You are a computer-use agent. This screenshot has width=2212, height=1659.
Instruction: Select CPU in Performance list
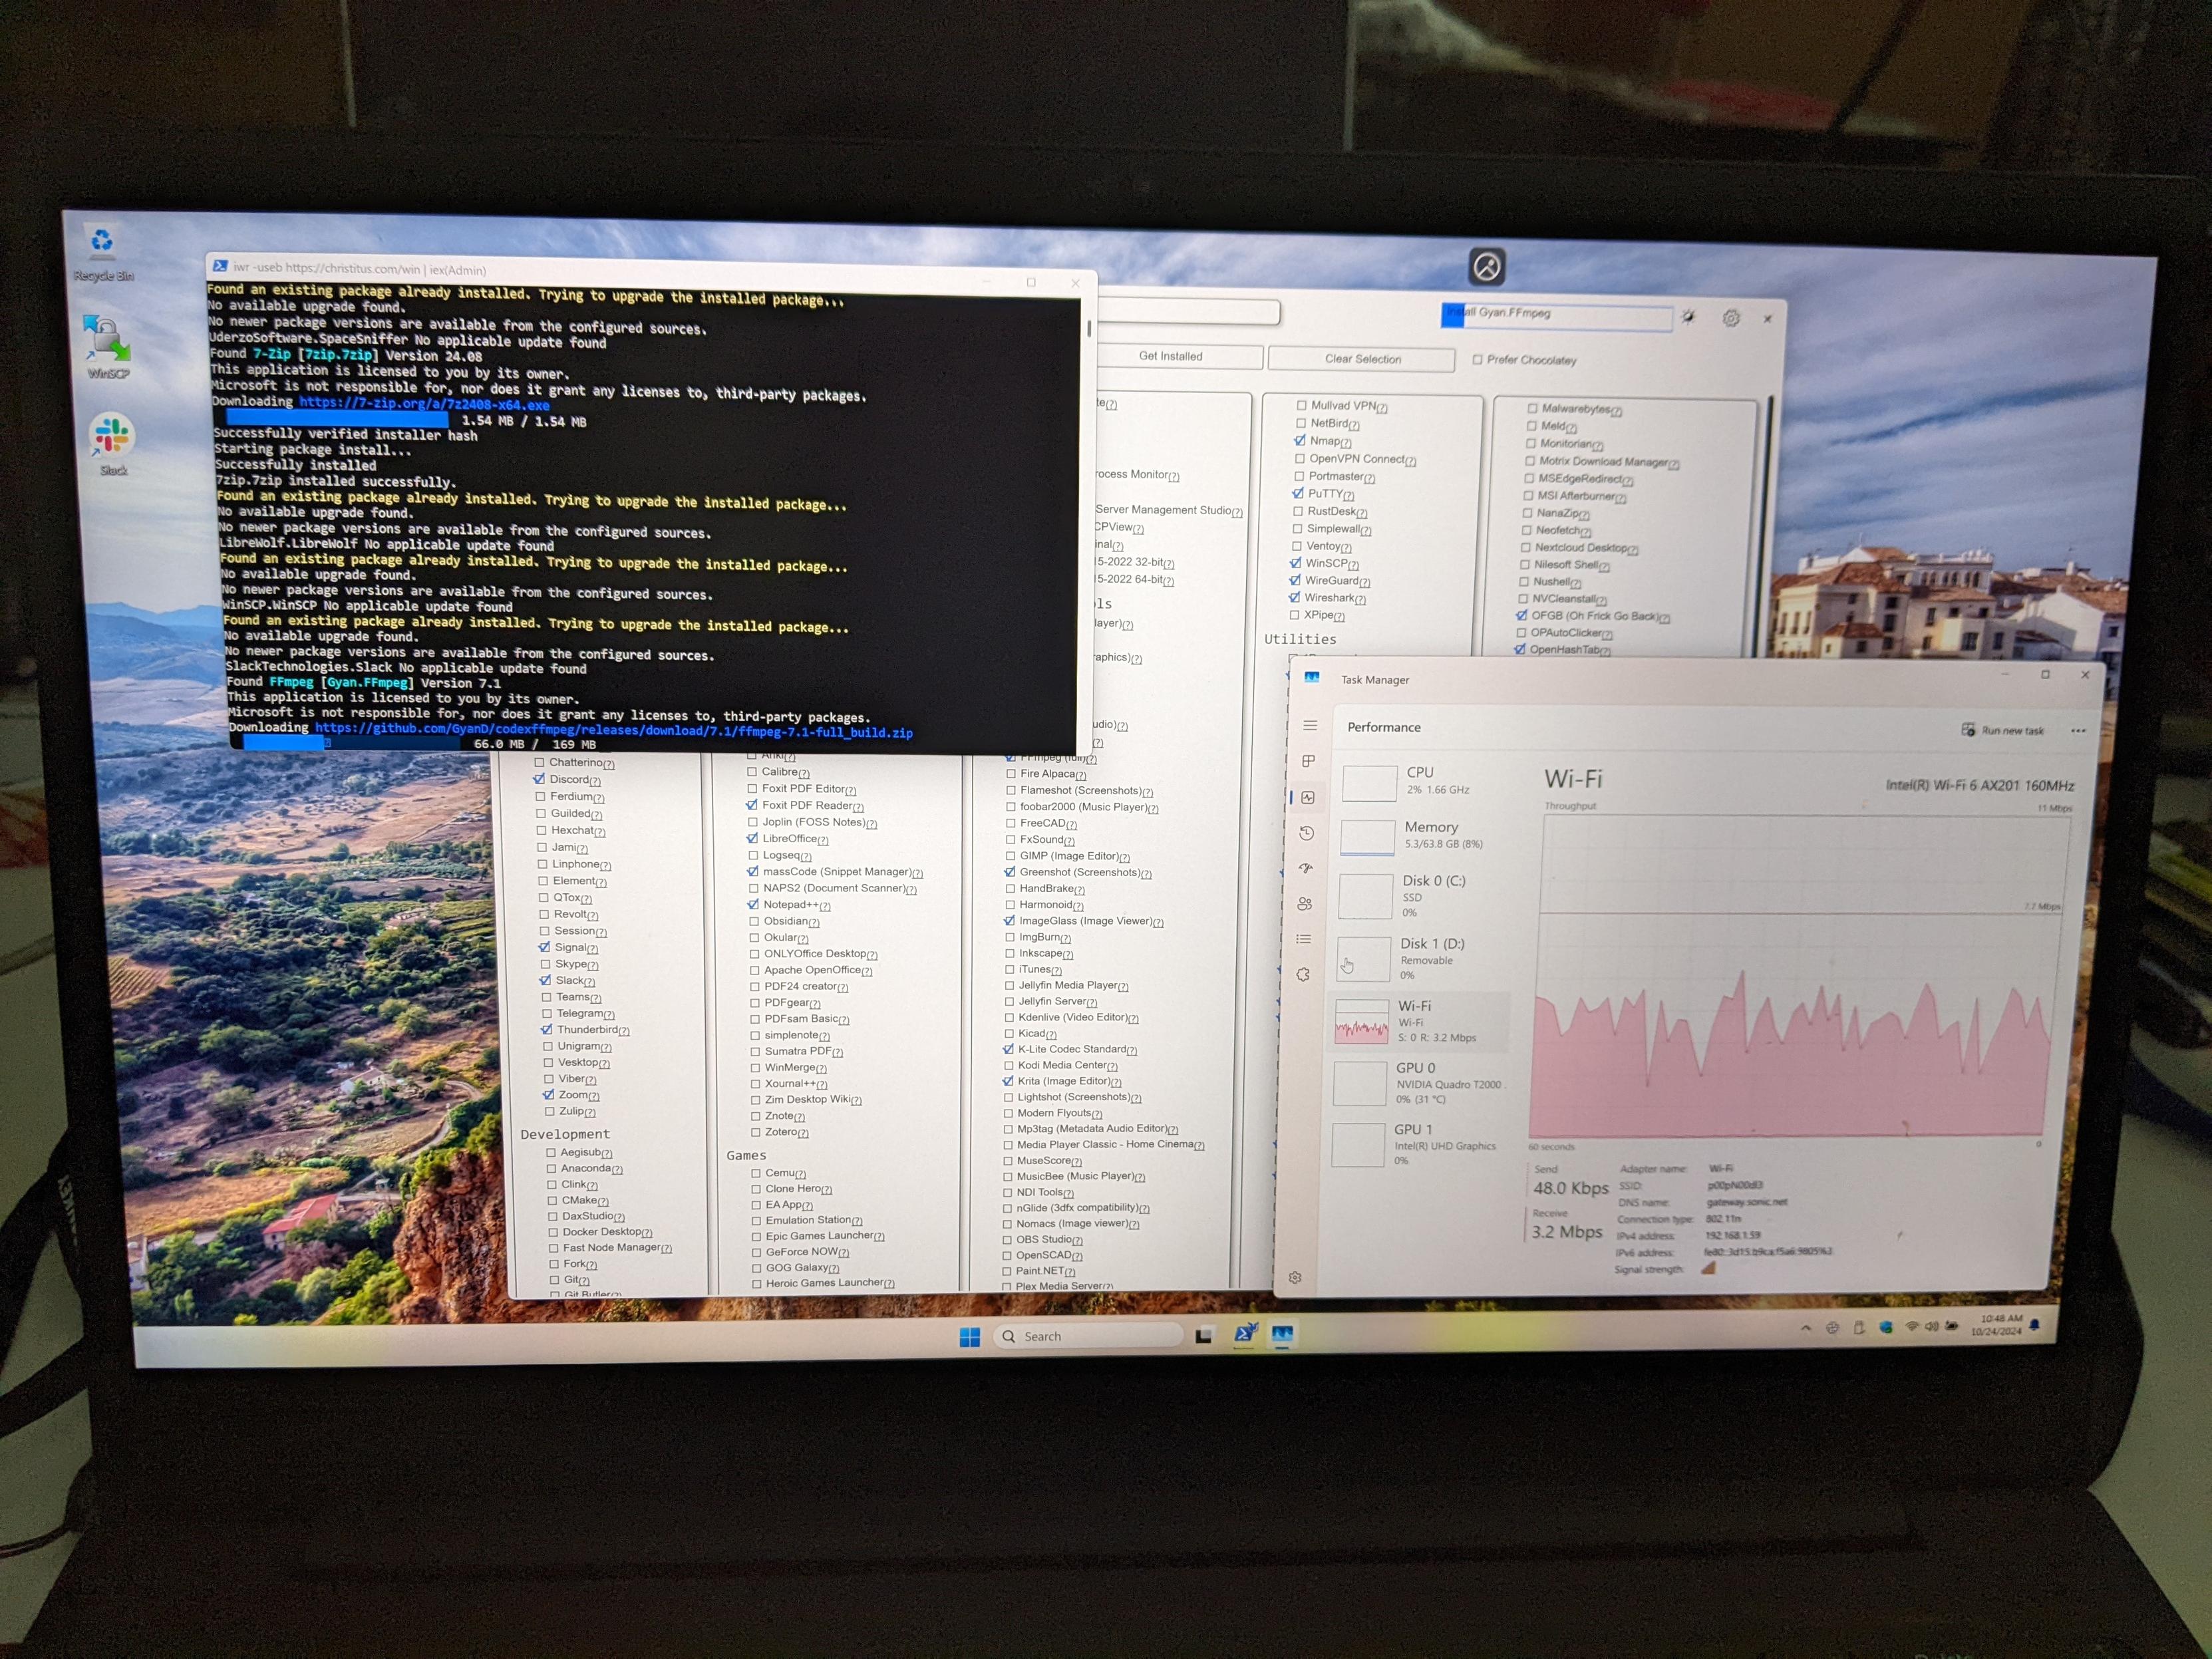pos(1425,781)
